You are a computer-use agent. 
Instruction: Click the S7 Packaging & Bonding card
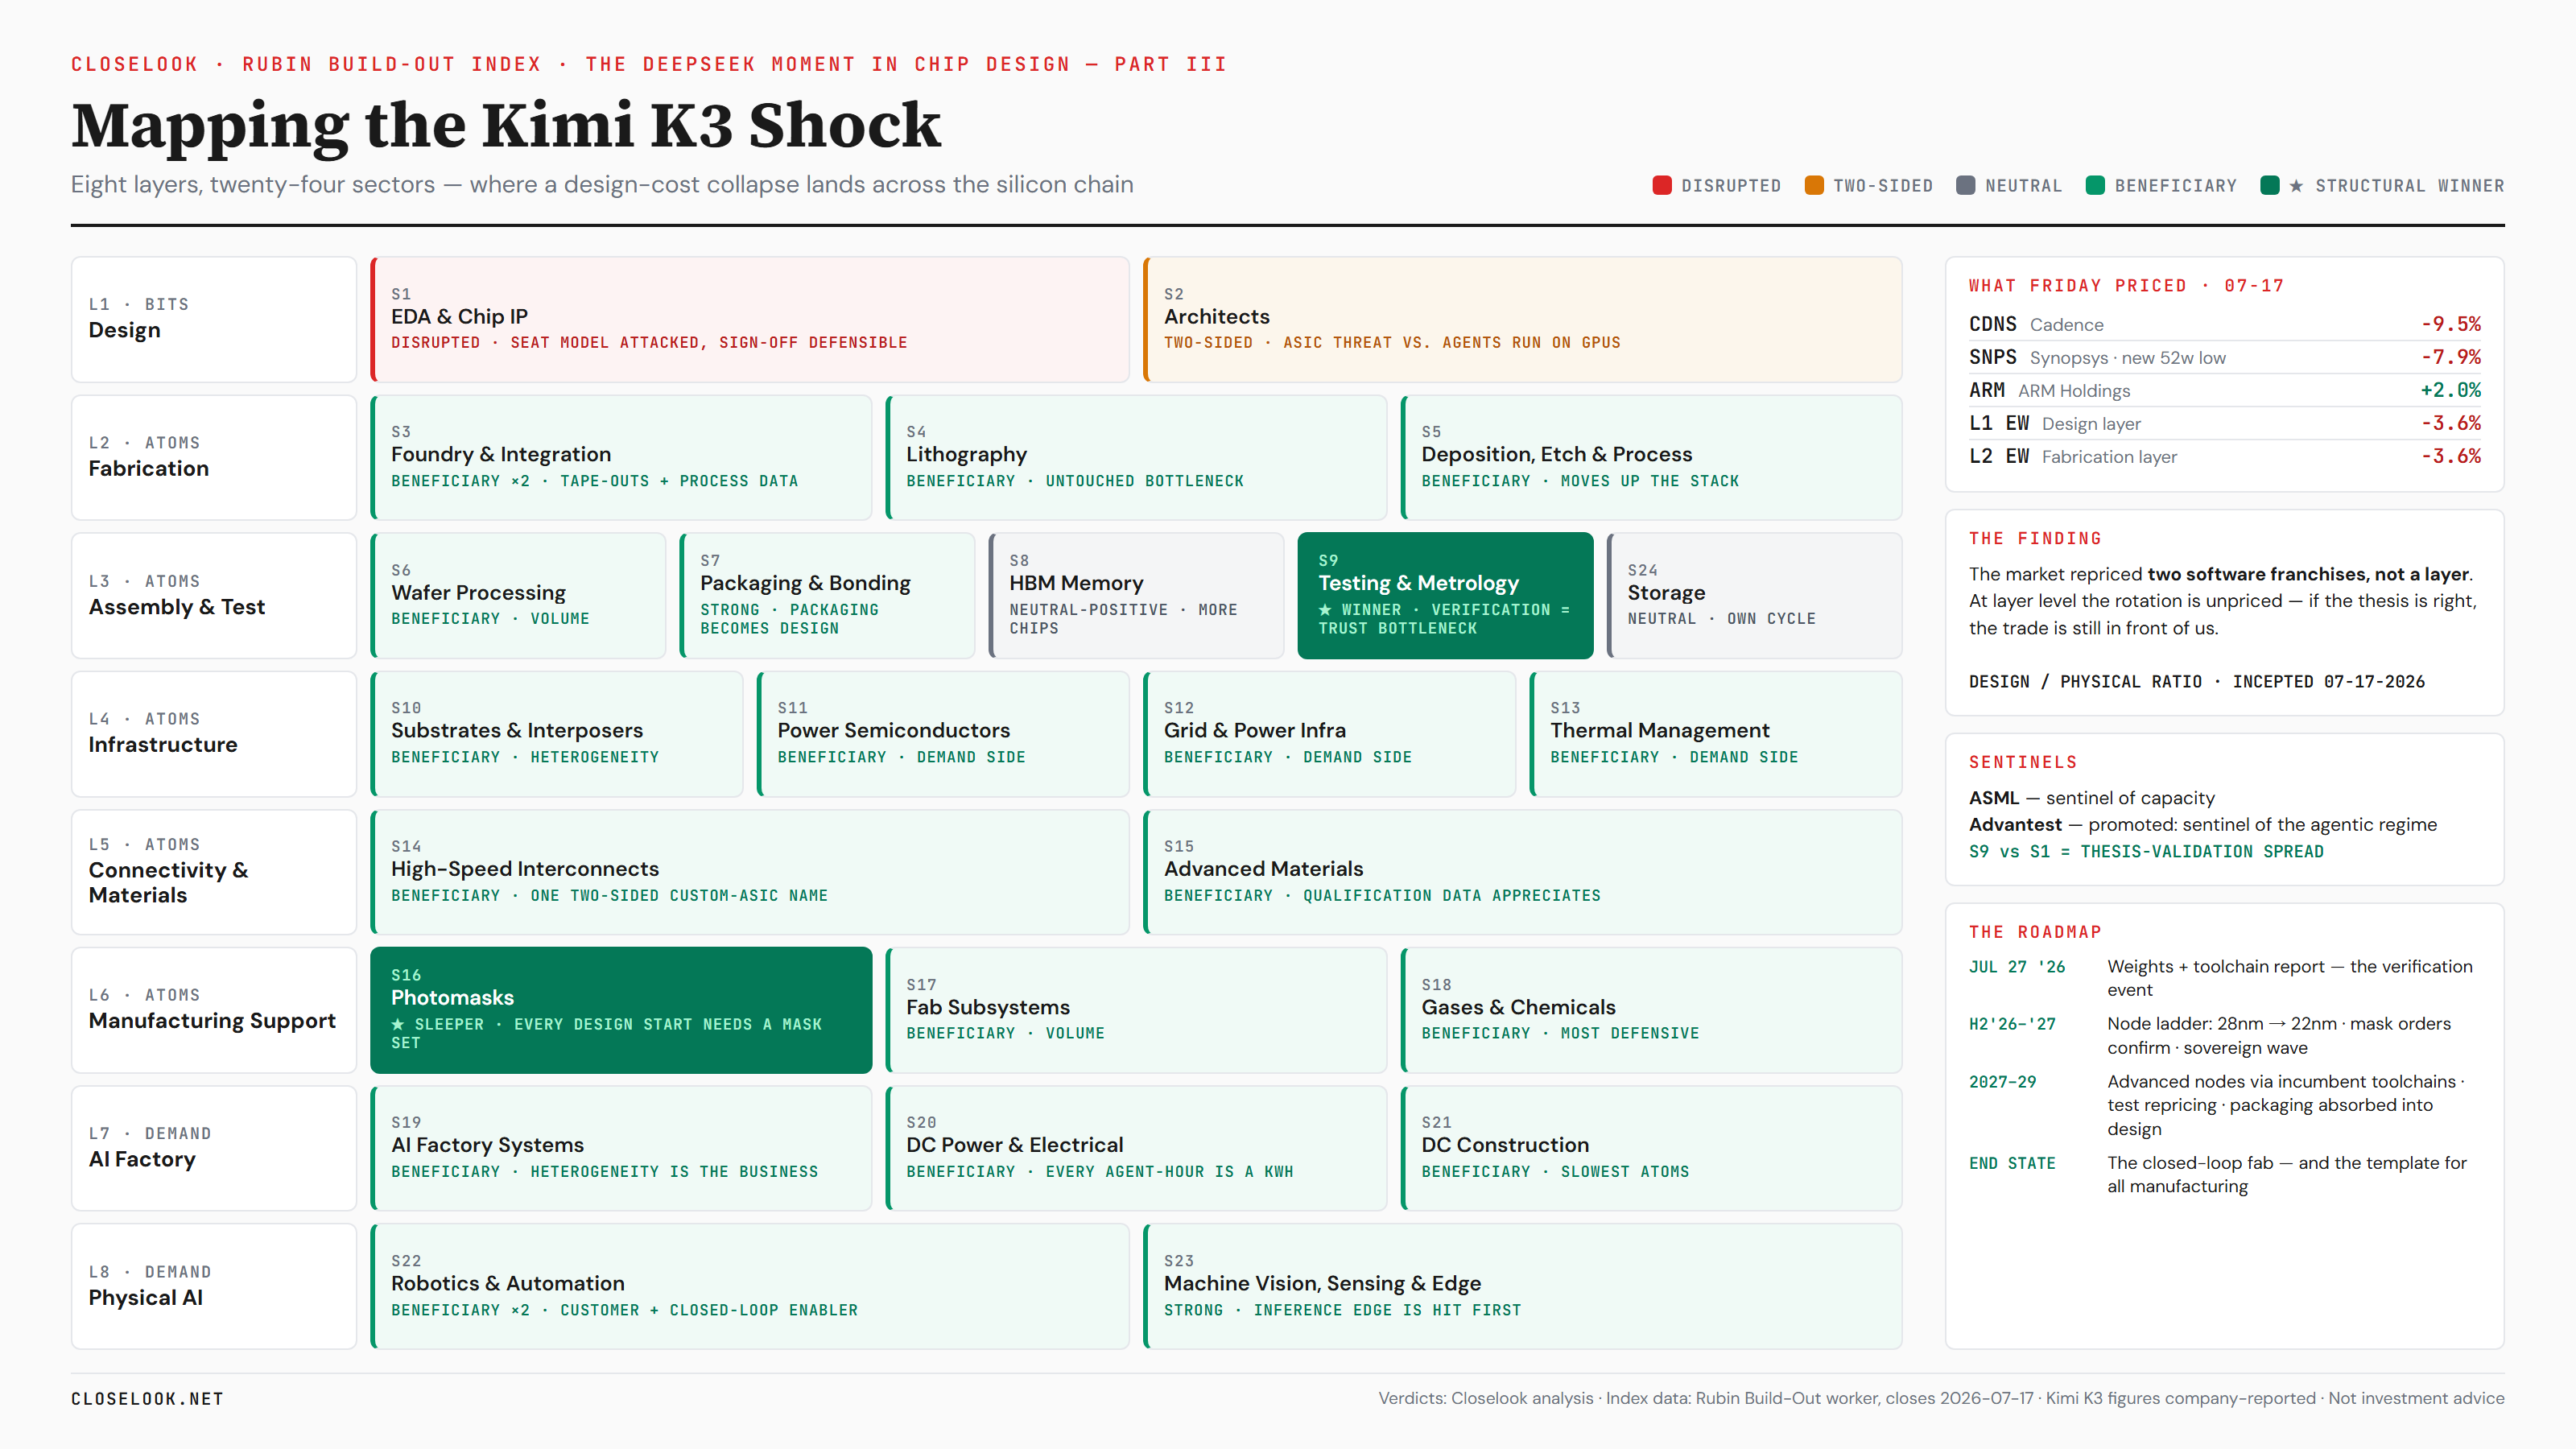(827, 596)
